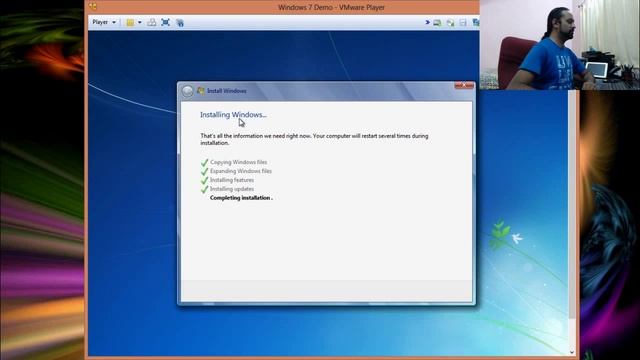Click the hard disk device icon
The width and height of the screenshot is (640, 360).
[x=437, y=23]
